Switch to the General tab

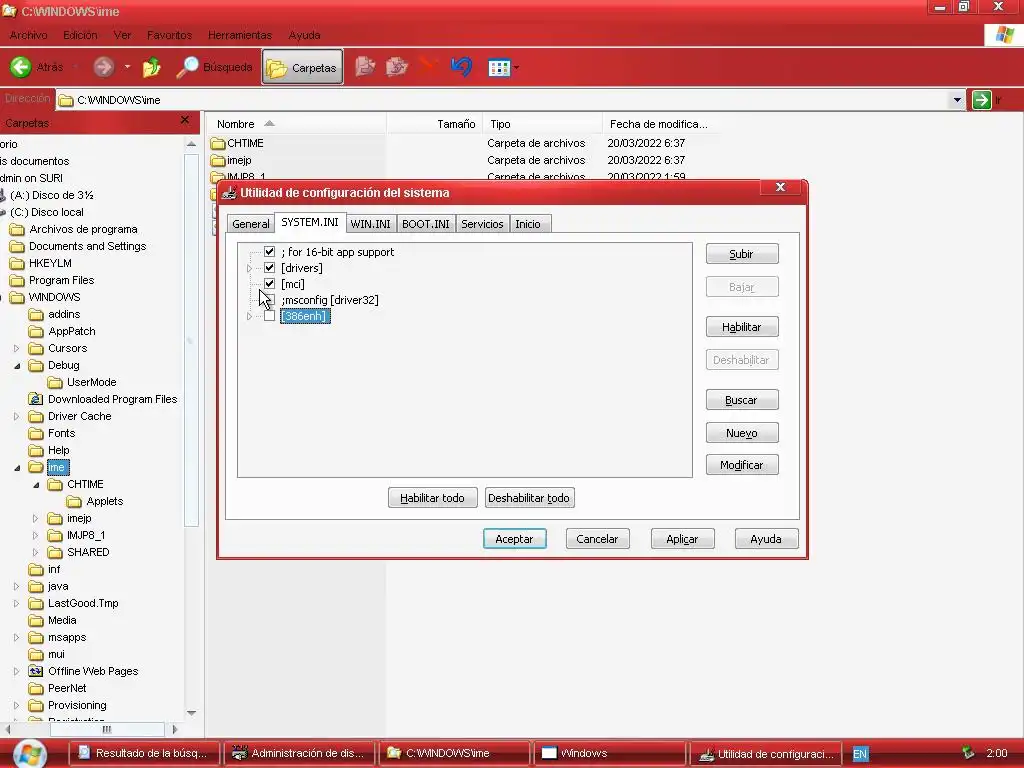tap(251, 224)
